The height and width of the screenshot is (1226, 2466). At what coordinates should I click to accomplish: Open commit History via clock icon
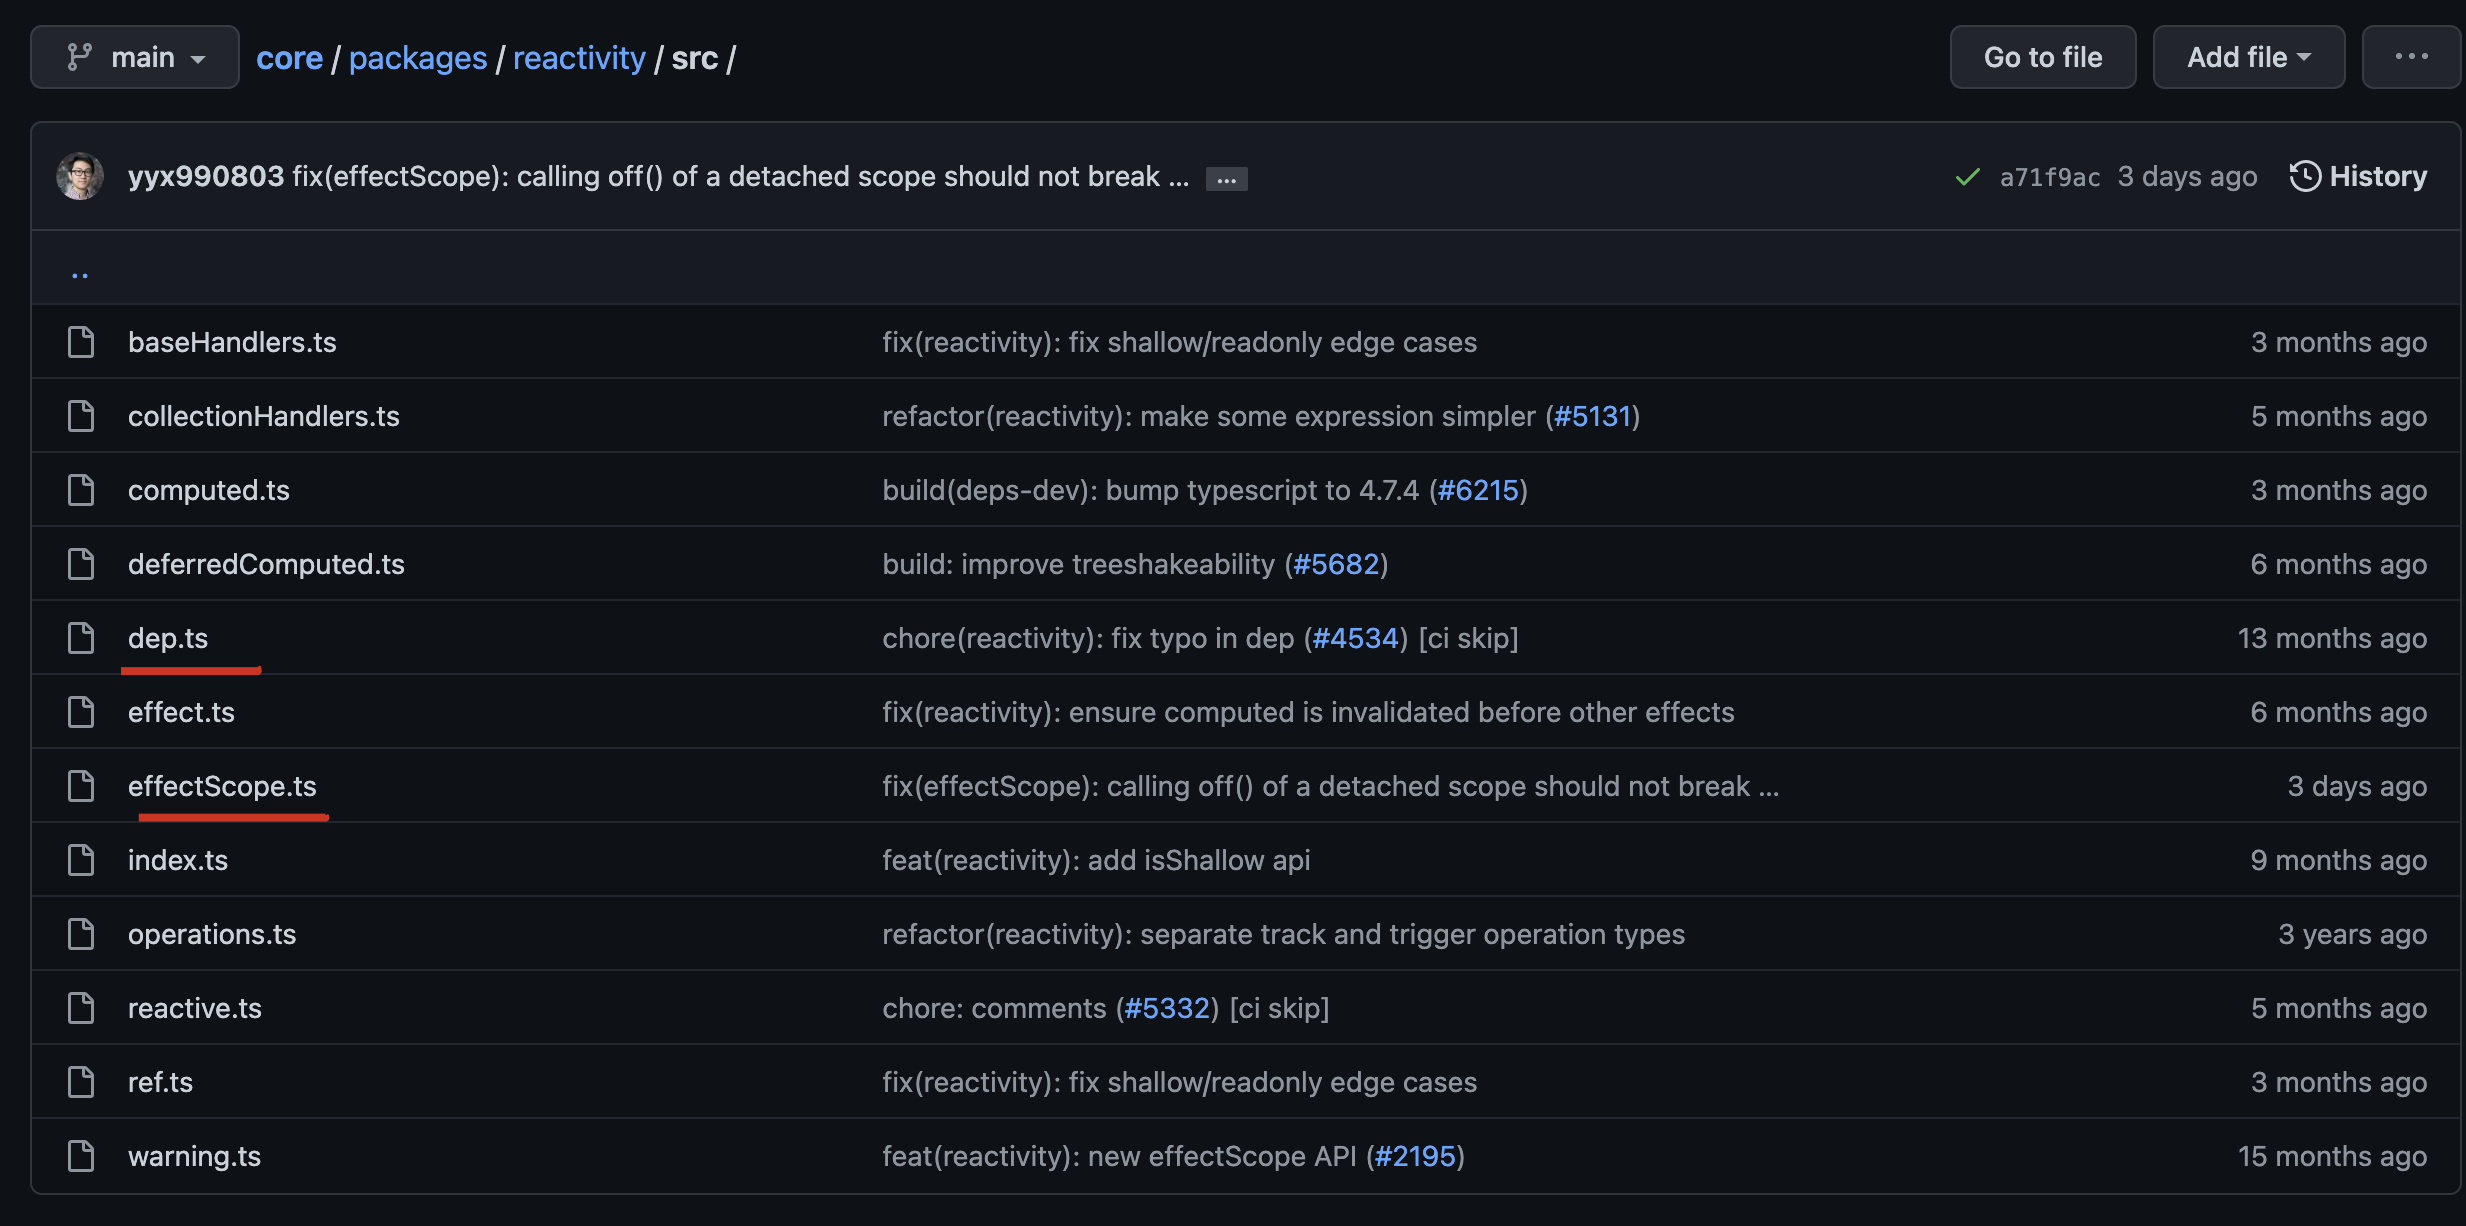[2304, 177]
